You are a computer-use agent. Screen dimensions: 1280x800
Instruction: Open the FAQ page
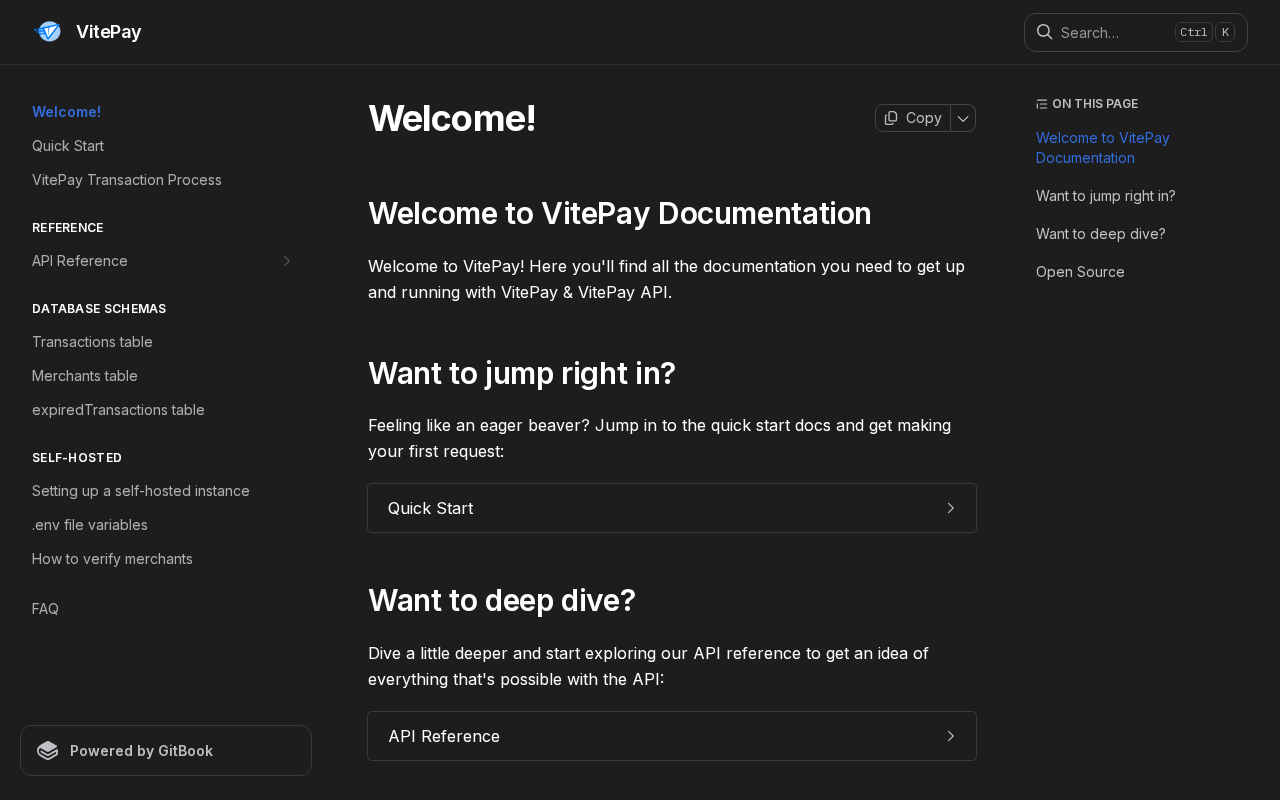click(x=45, y=609)
